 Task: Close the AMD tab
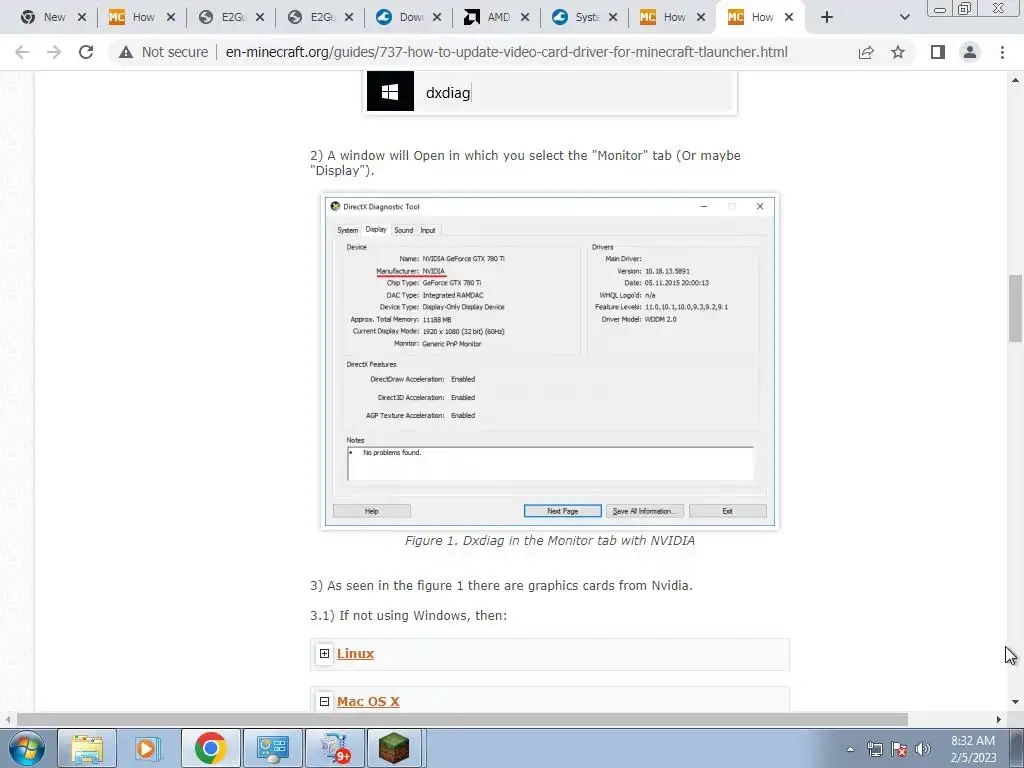click(525, 18)
